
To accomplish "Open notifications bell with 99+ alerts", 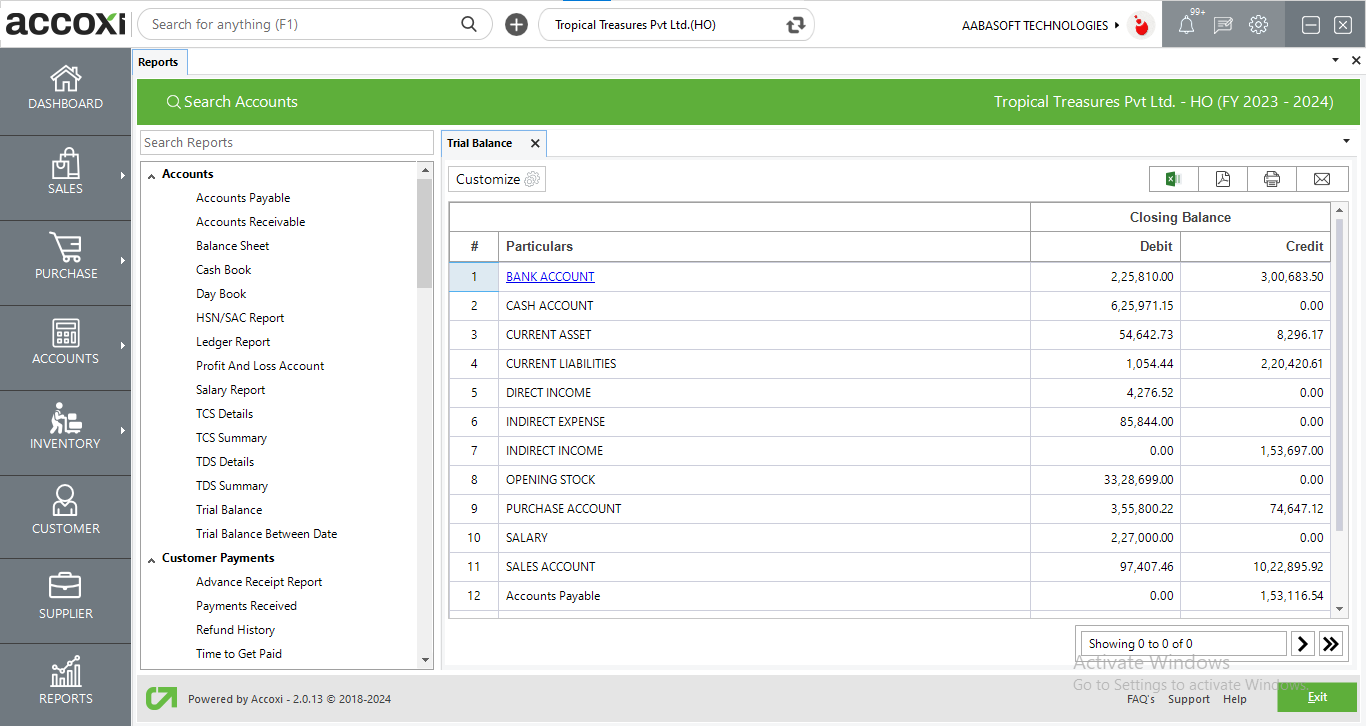I will tap(1186, 24).
